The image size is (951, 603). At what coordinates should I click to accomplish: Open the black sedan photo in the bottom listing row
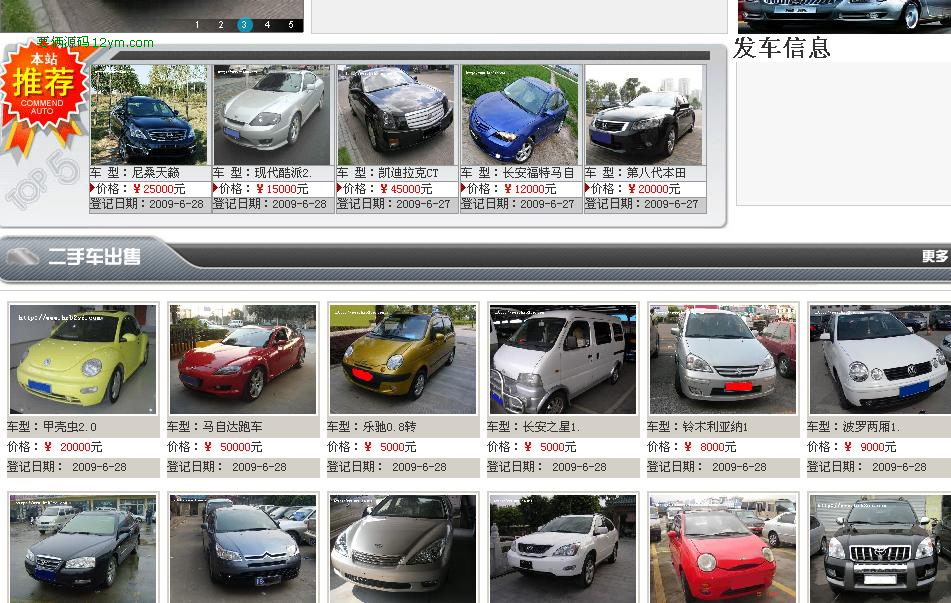(83, 549)
